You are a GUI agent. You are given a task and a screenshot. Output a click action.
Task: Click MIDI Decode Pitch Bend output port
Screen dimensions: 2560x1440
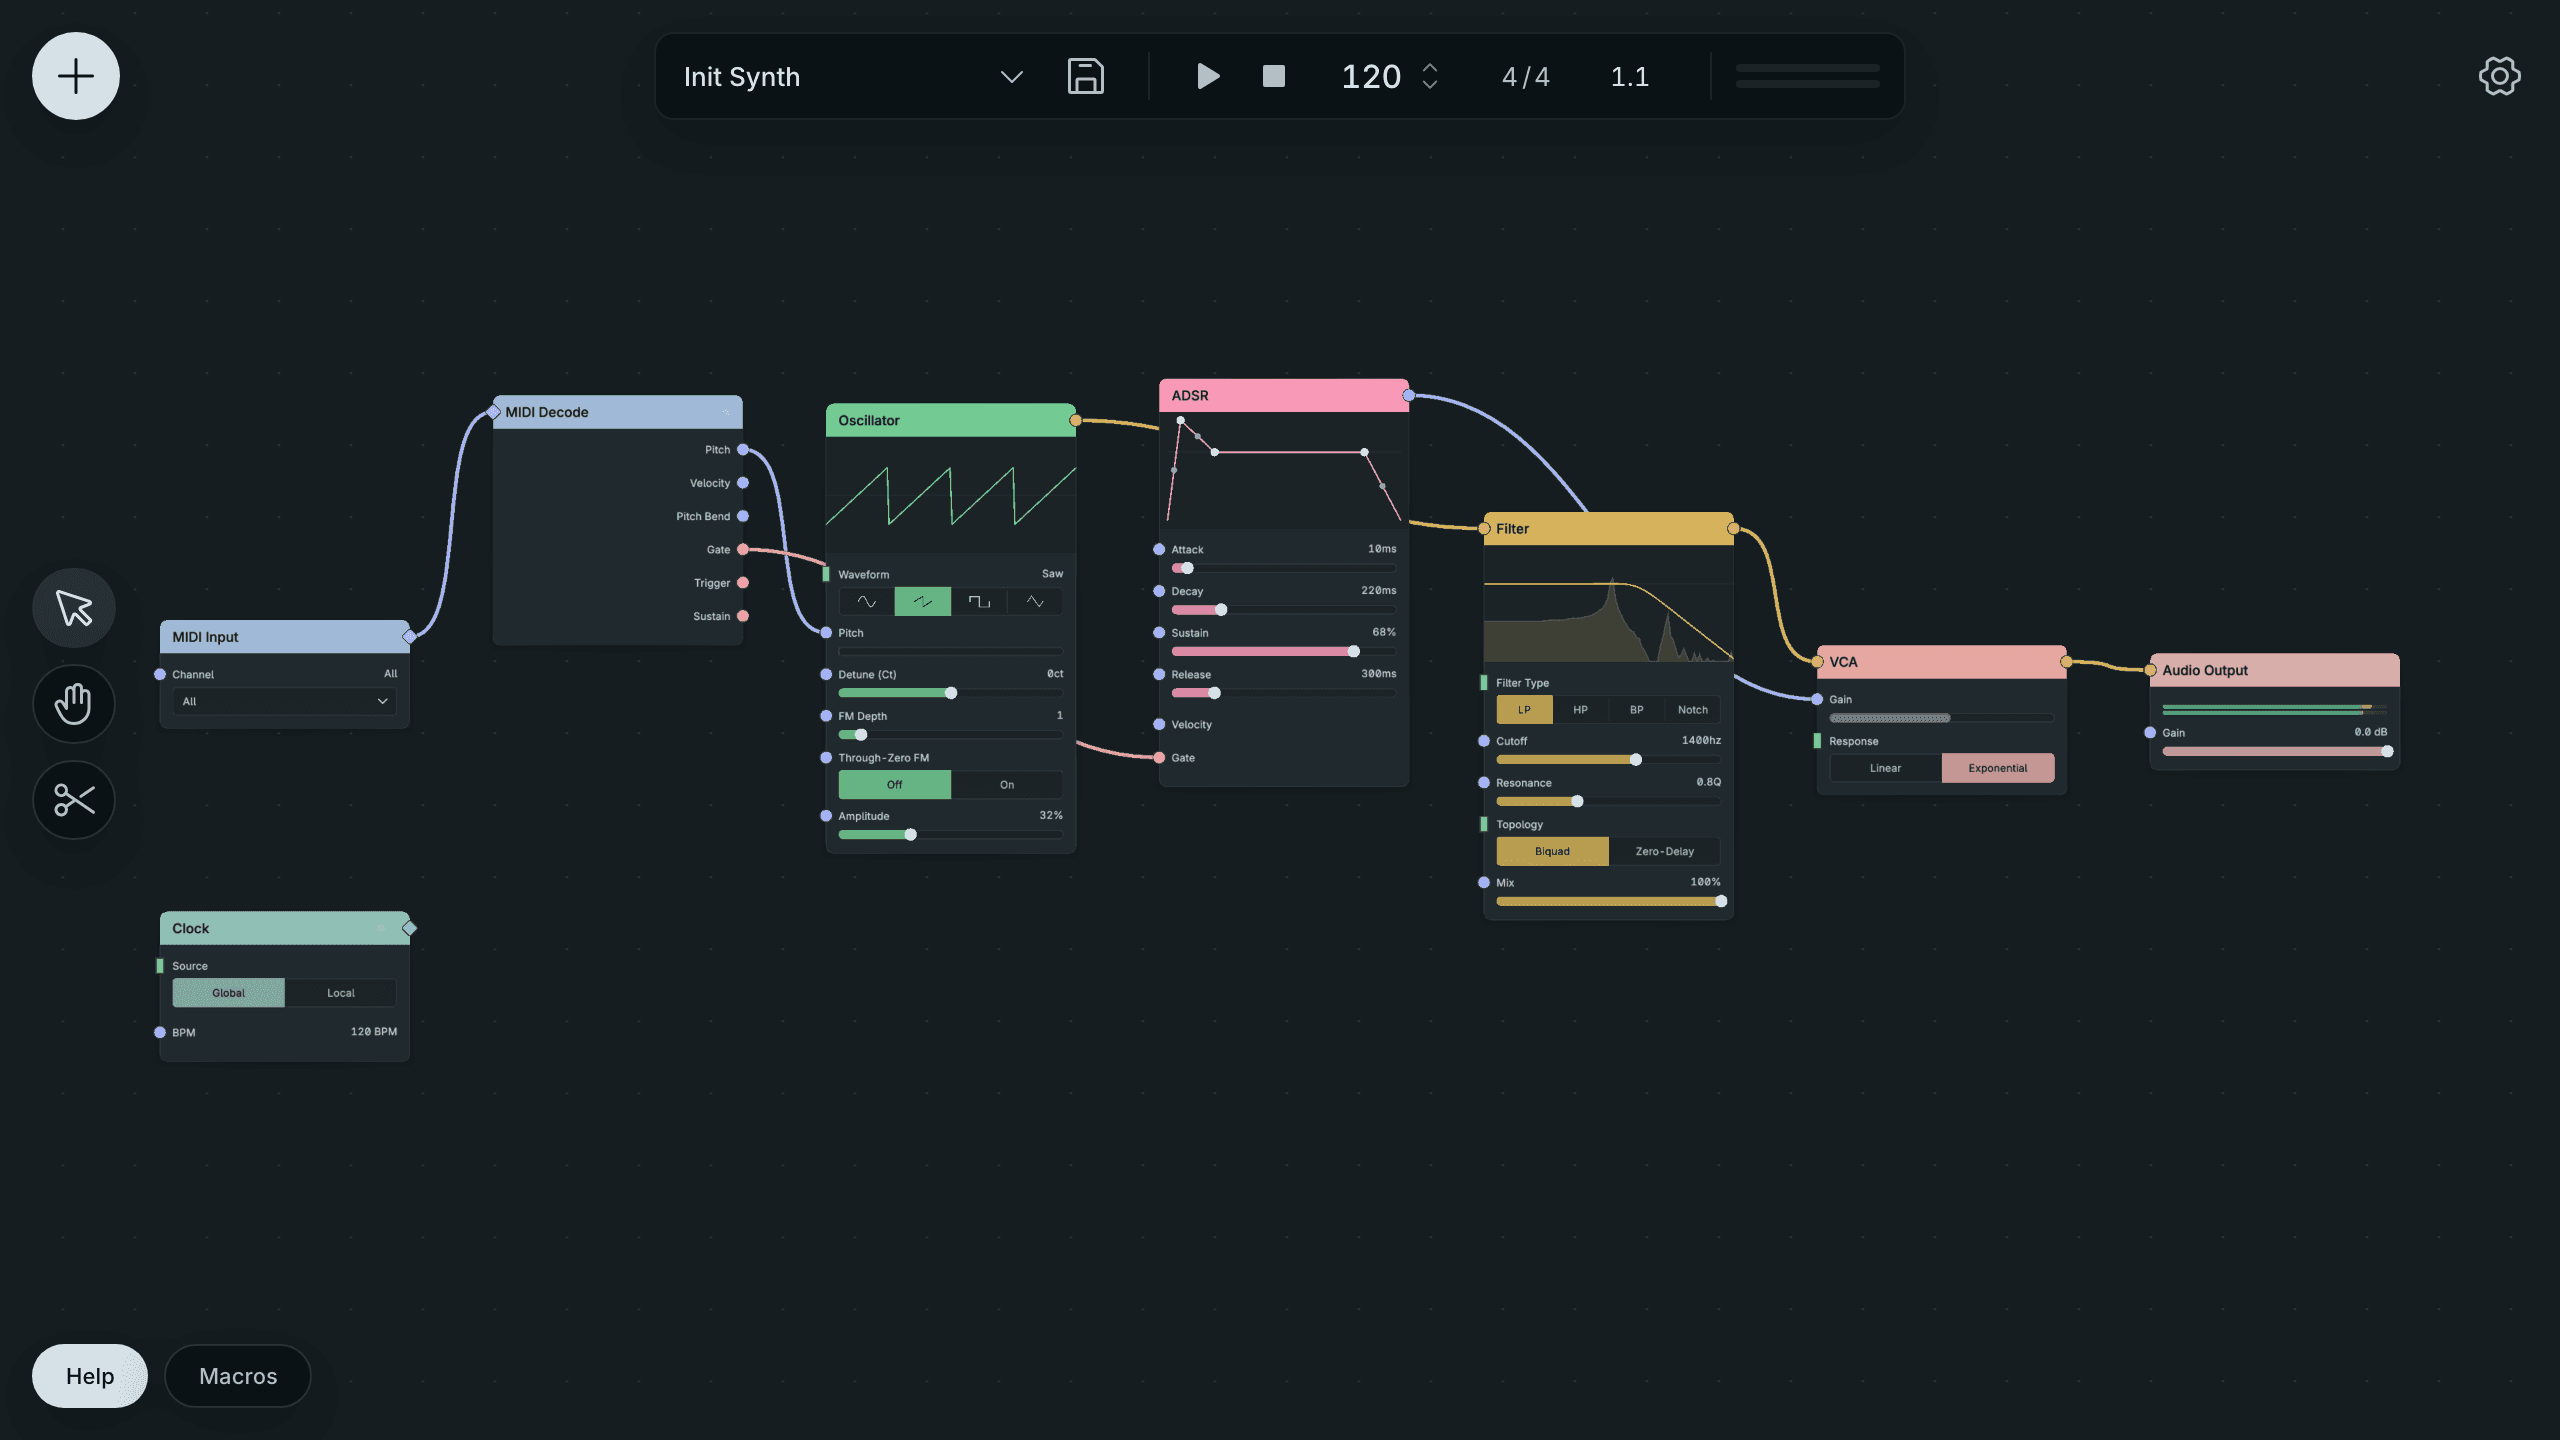click(743, 516)
